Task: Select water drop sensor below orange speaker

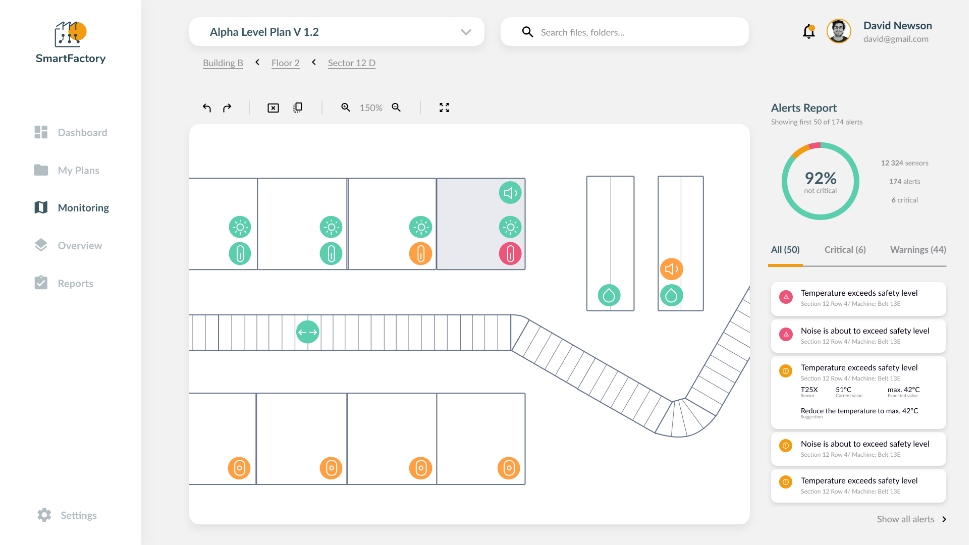Action: point(672,295)
